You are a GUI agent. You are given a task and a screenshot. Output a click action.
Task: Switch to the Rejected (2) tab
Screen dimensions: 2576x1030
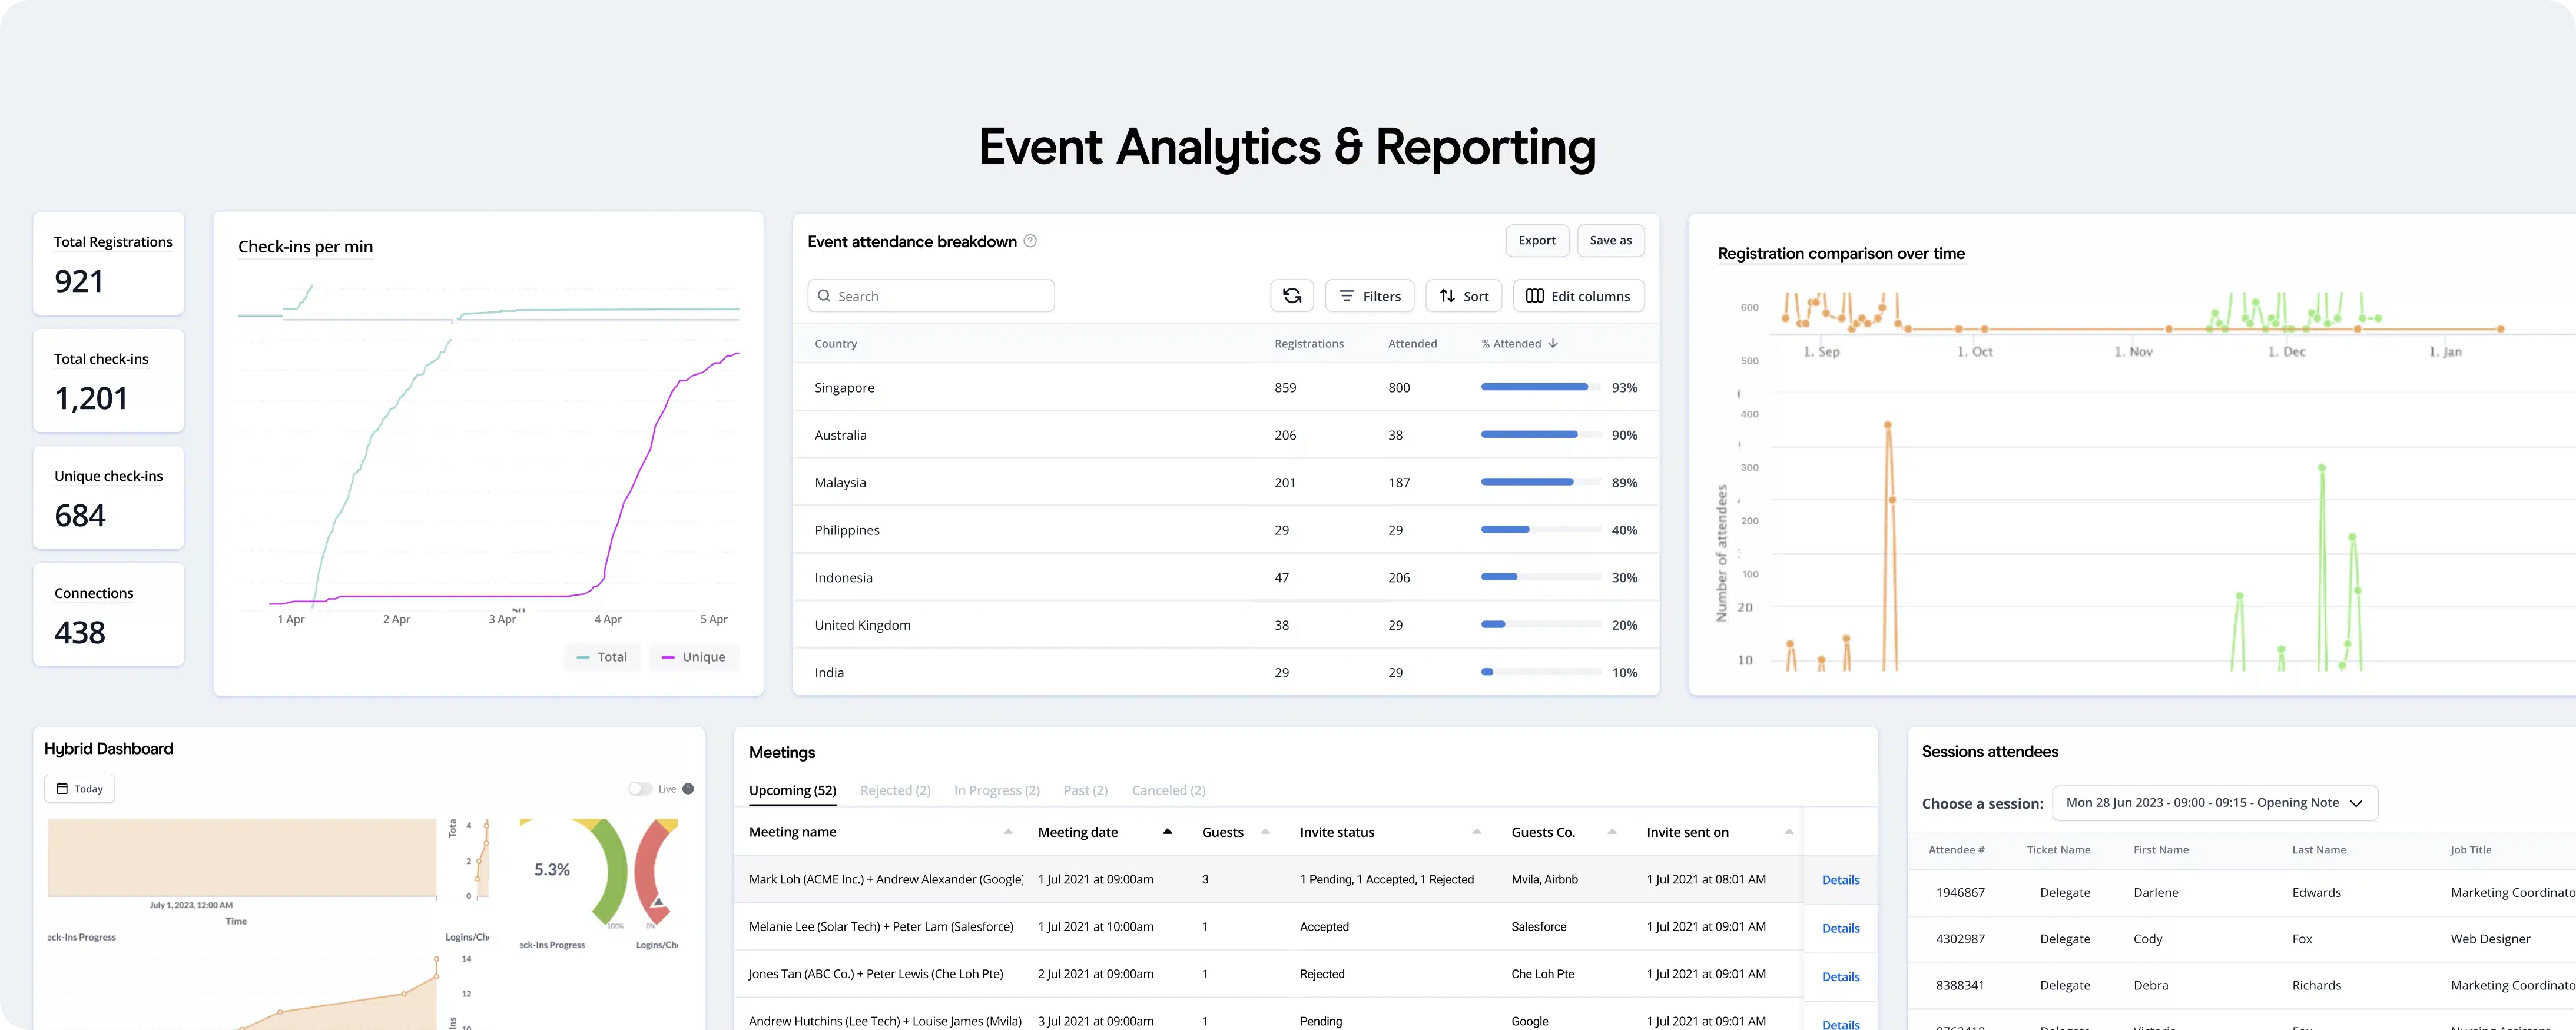point(895,790)
